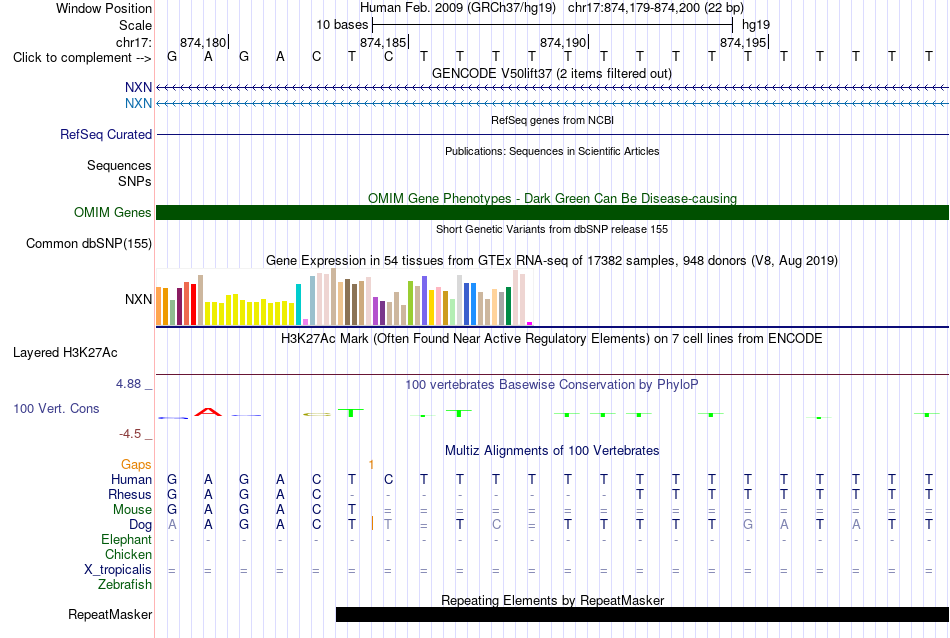Click the -4.5 lower conservation scale value
This screenshot has height=638, width=950.
[x=130, y=434]
